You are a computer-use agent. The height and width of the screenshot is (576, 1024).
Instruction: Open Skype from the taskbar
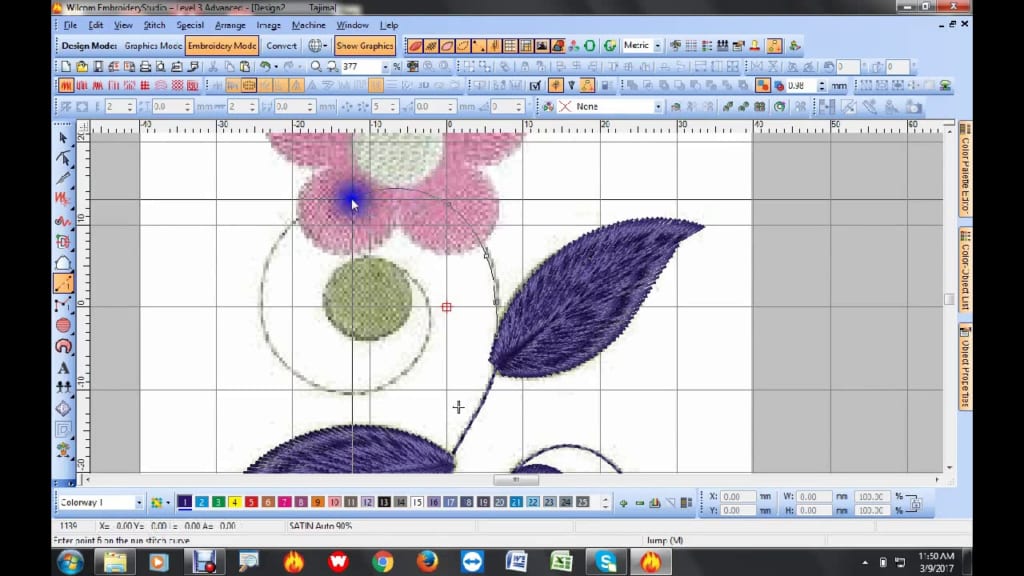click(605, 562)
